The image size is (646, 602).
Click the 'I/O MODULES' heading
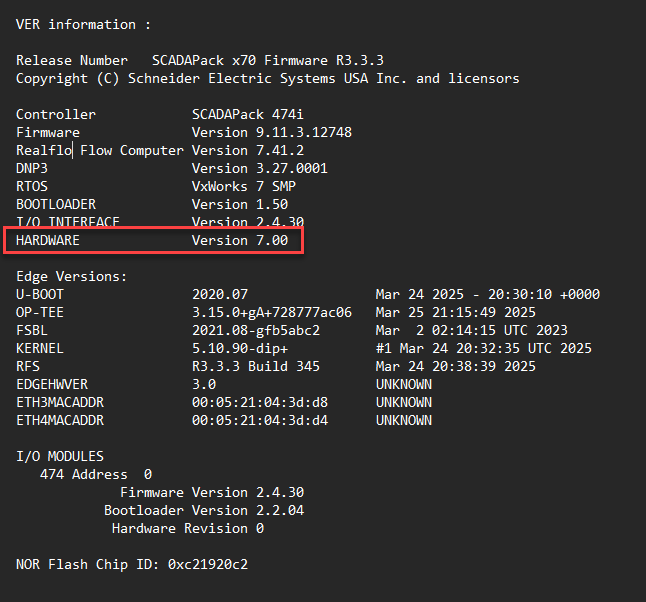click(x=60, y=456)
